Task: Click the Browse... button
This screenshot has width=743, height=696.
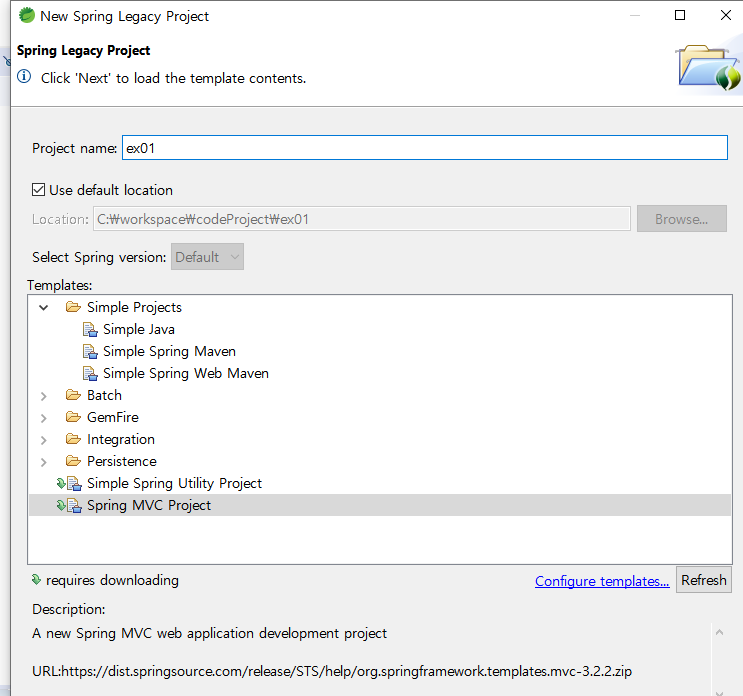Action: point(681,219)
